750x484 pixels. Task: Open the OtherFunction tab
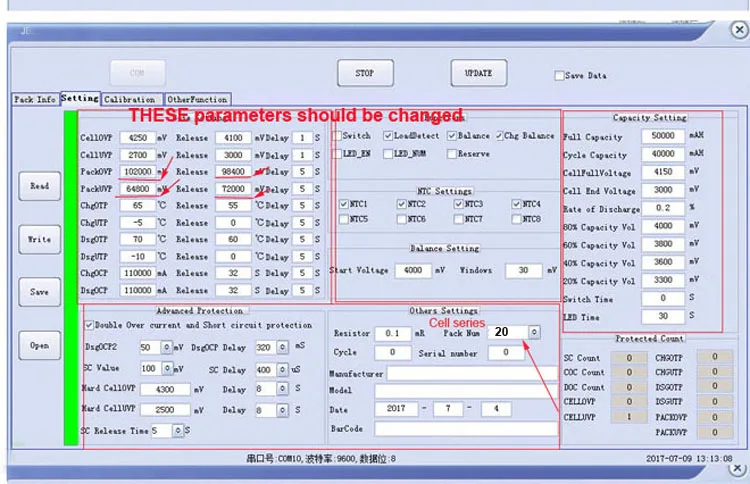tap(198, 99)
